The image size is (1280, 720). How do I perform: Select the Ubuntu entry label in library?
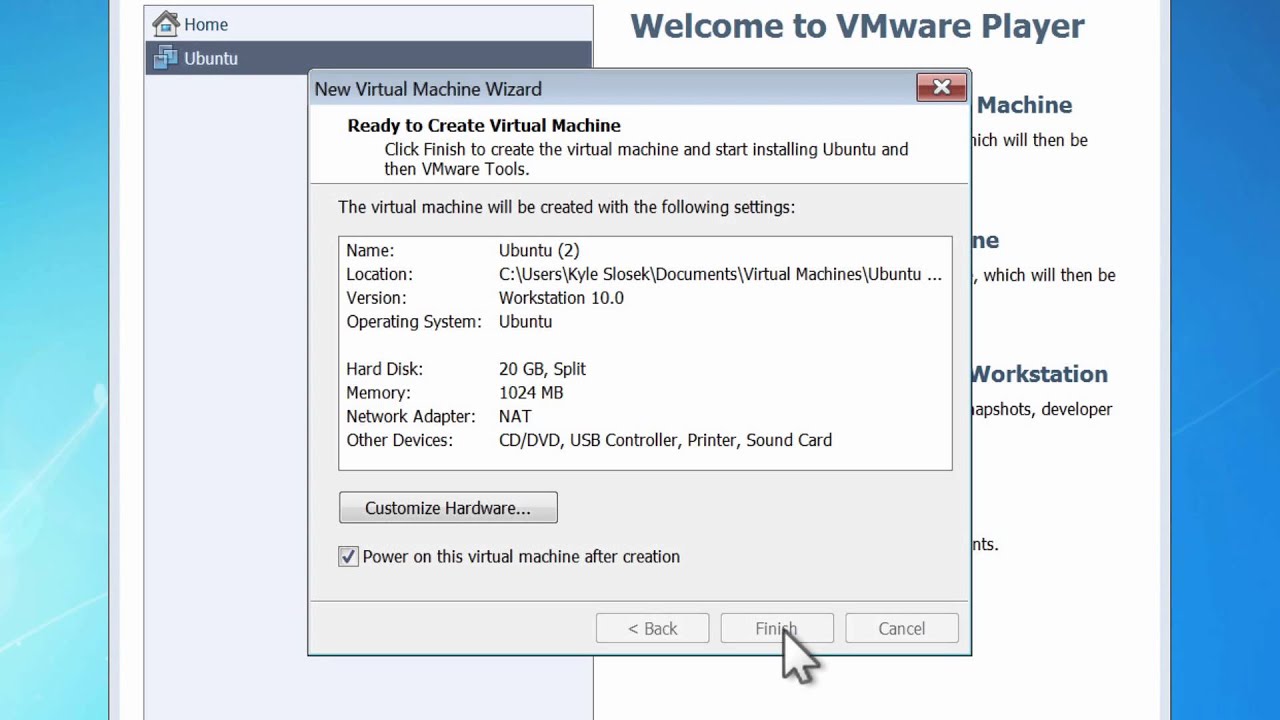[x=211, y=58]
